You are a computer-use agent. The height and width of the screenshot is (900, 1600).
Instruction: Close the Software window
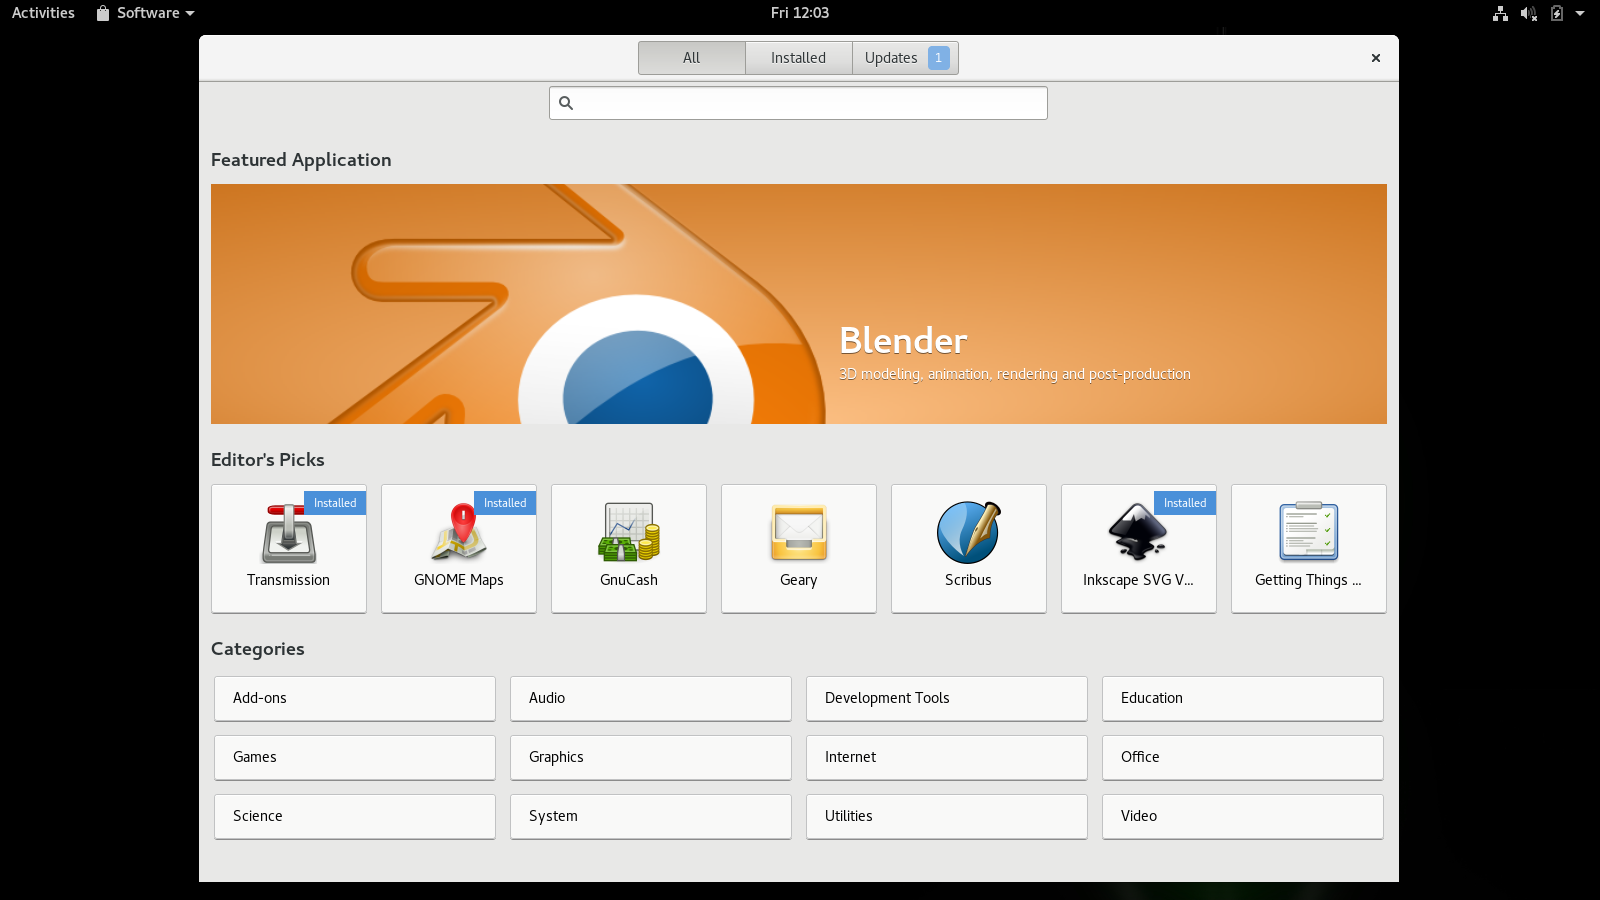[1376, 58]
